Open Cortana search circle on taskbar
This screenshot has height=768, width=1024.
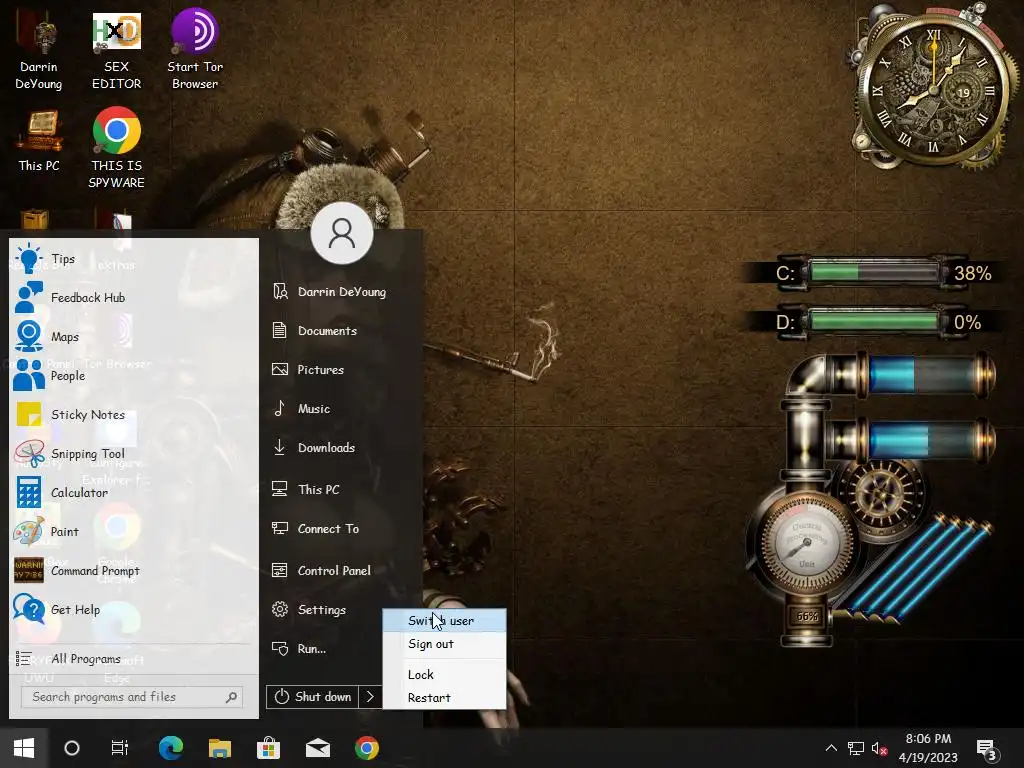pyautogui.click(x=72, y=748)
